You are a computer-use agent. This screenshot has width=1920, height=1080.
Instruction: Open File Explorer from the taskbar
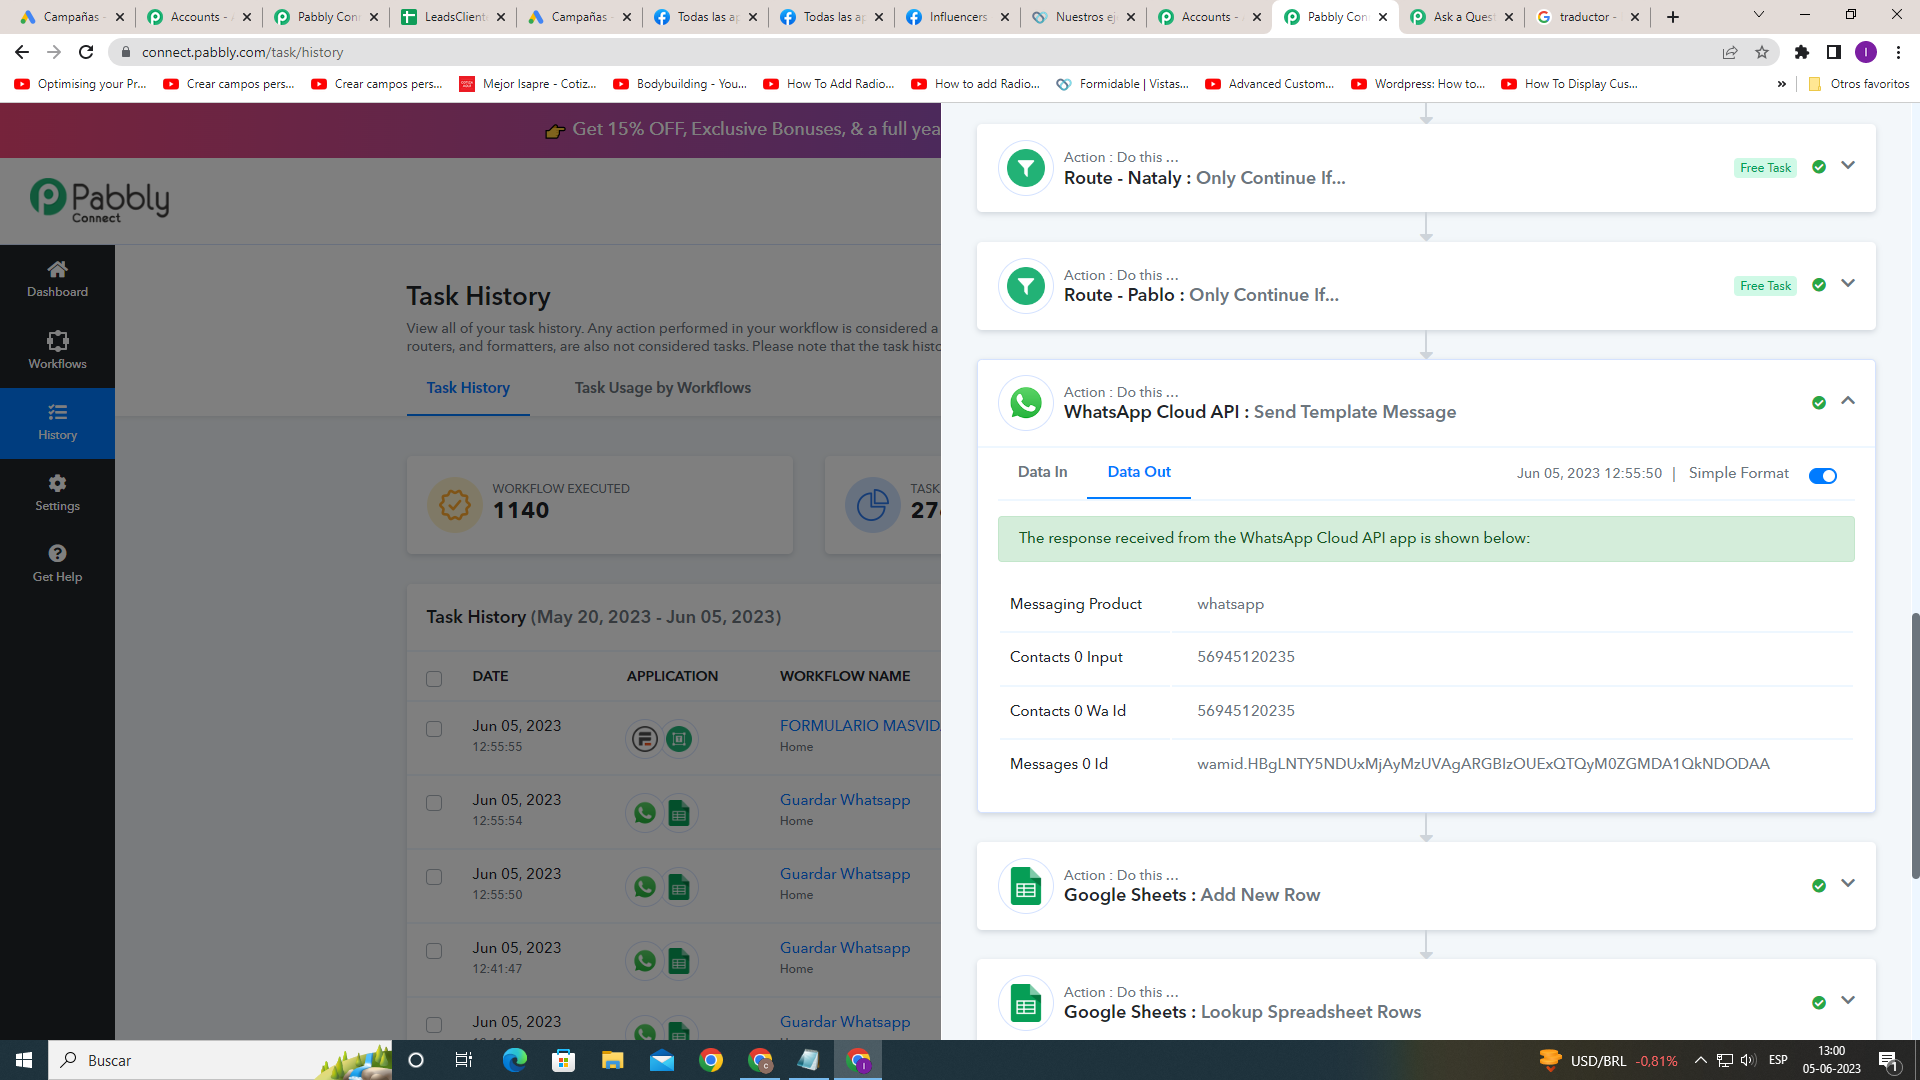pyautogui.click(x=613, y=1060)
